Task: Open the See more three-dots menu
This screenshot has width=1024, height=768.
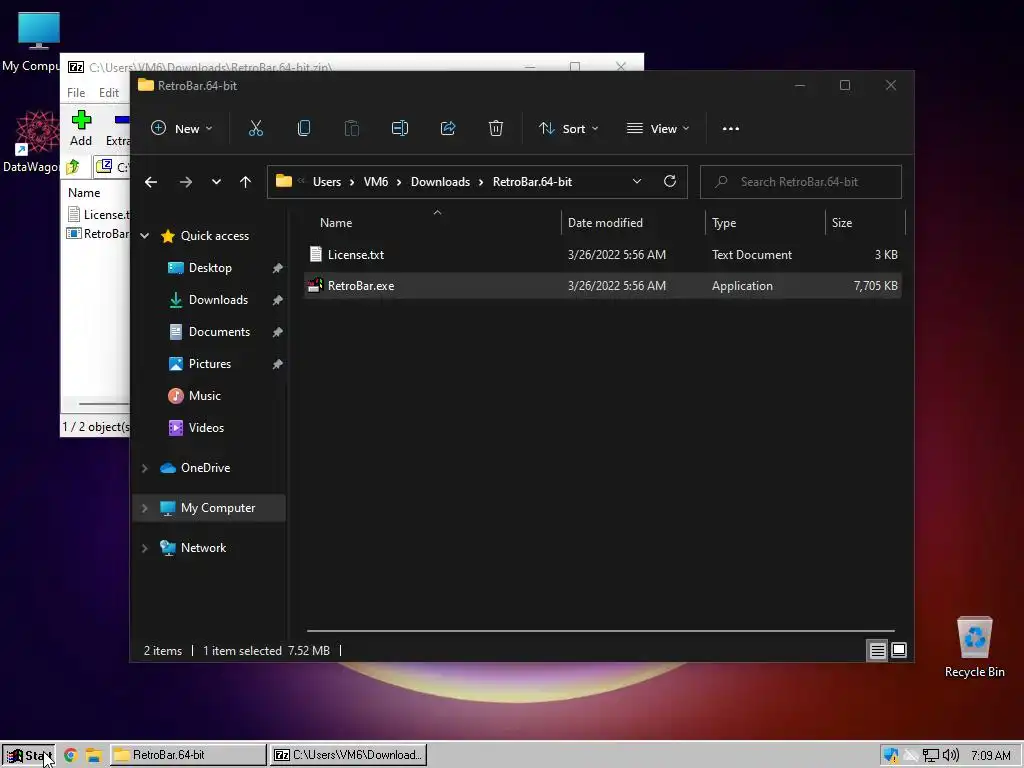Action: pyautogui.click(x=731, y=129)
